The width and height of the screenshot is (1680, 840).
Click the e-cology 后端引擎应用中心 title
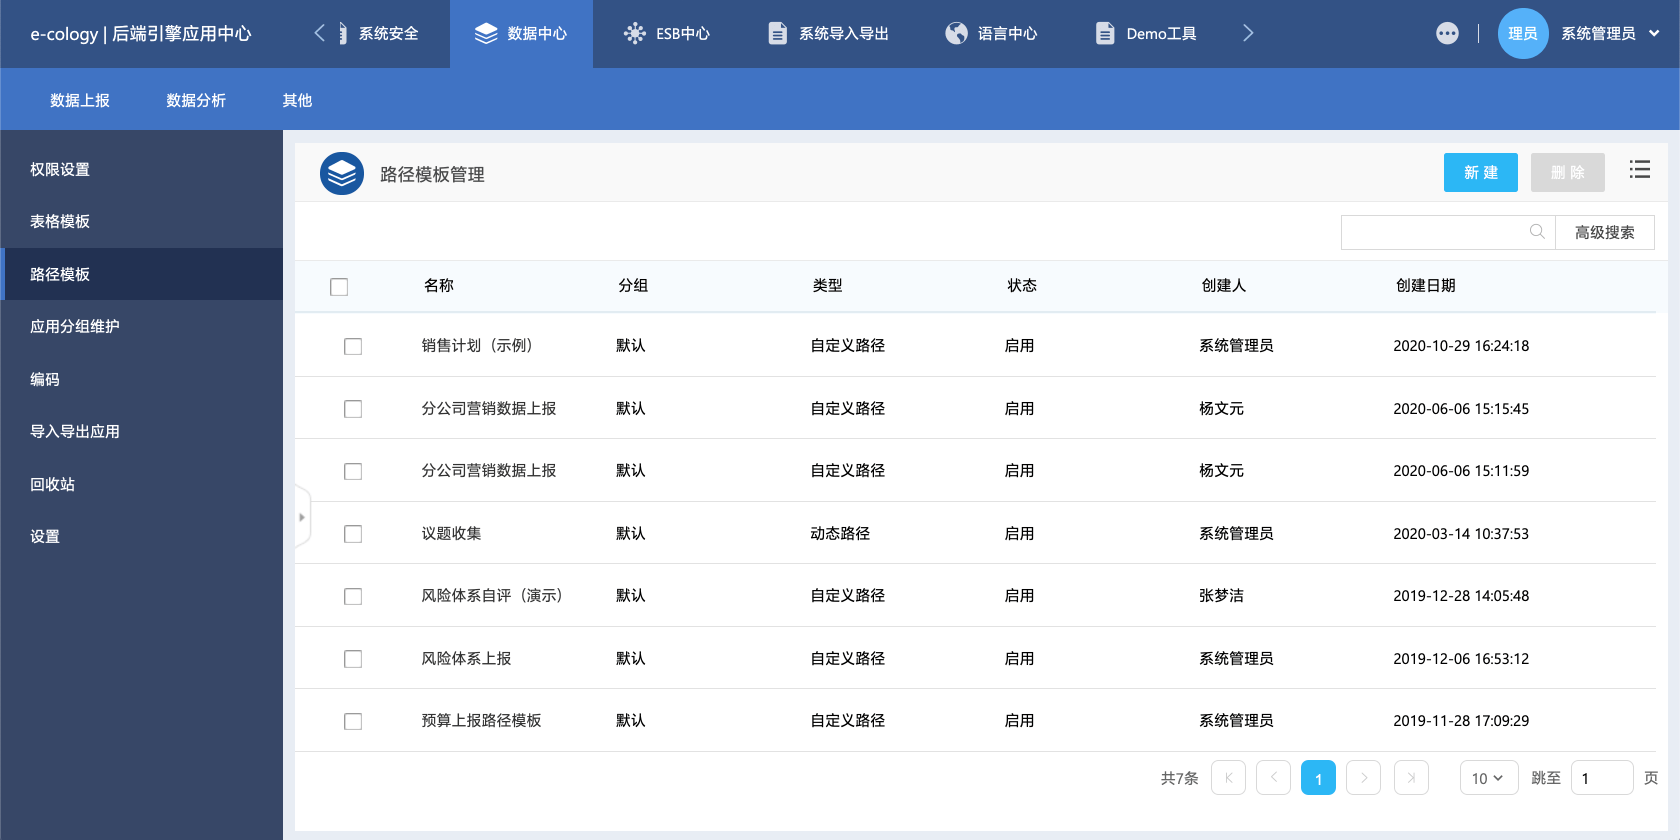[141, 33]
